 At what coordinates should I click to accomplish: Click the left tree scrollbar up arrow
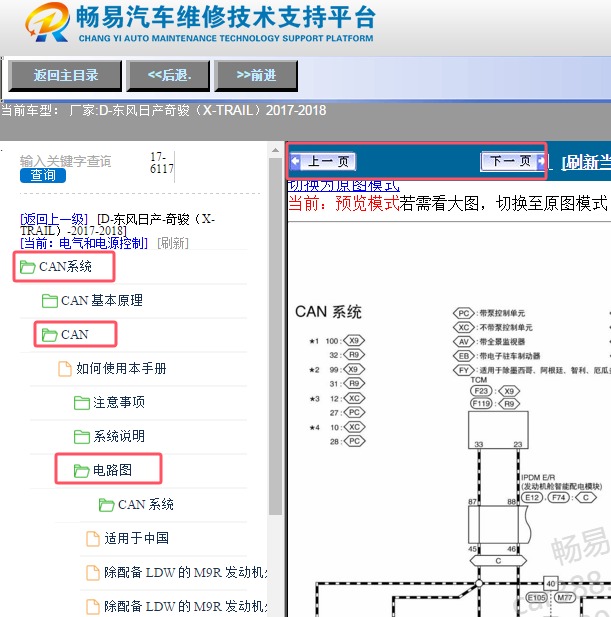pyautogui.click(x=275, y=150)
